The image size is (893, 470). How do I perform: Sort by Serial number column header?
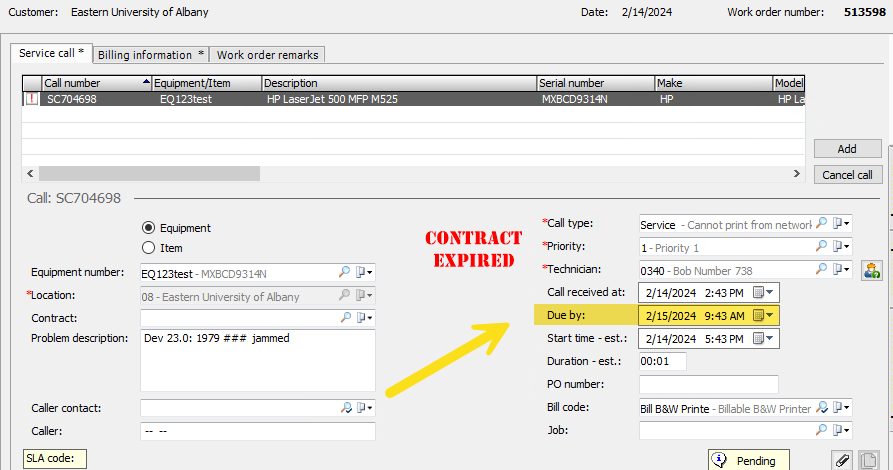coord(596,83)
